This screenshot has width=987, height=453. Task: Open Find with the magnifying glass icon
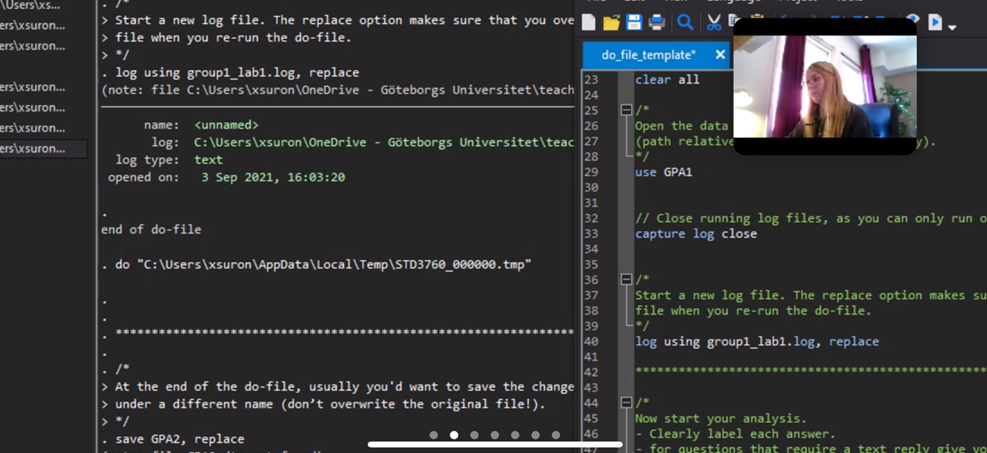pyautogui.click(x=685, y=23)
